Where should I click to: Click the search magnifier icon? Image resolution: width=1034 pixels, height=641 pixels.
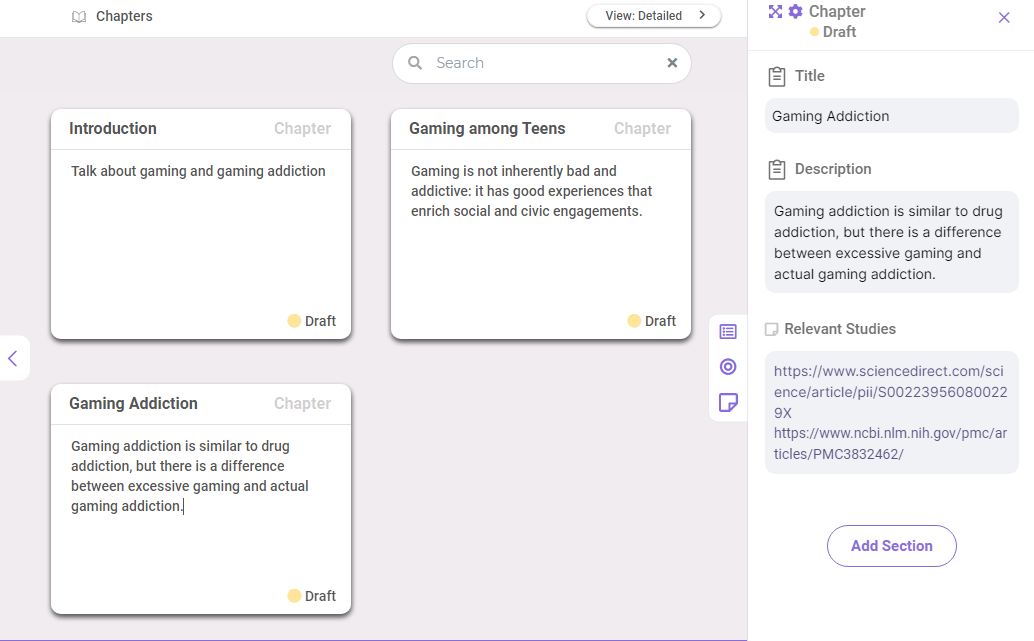[x=415, y=63]
